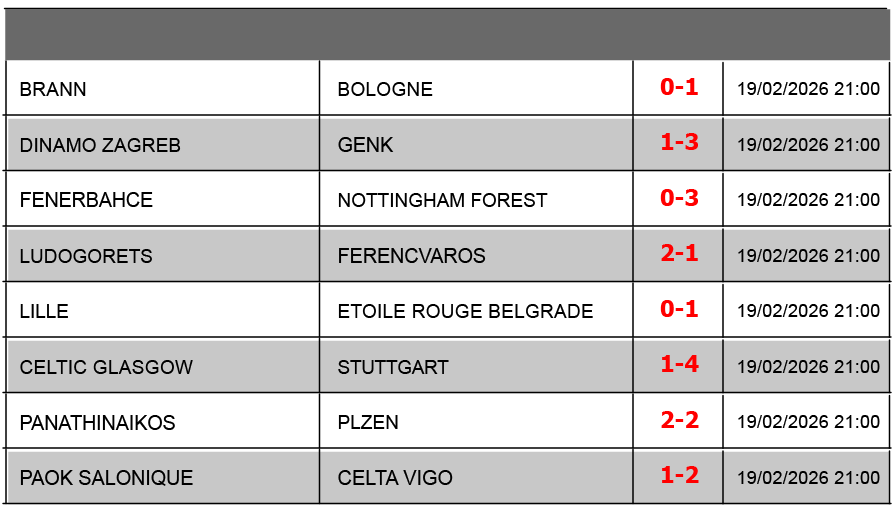
Task: Click the LILLE team name
Action: pyautogui.click(x=44, y=311)
